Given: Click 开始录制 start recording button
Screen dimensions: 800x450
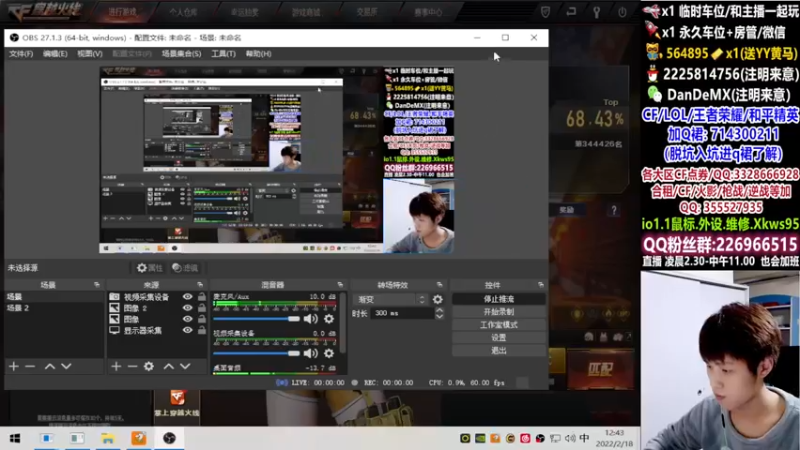Looking at the screenshot, I should [x=498, y=312].
